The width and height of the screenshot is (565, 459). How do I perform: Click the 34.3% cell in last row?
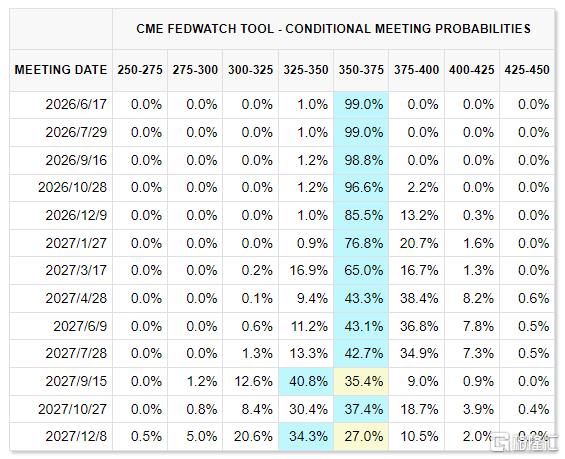pyautogui.click(x=306, y=436)
